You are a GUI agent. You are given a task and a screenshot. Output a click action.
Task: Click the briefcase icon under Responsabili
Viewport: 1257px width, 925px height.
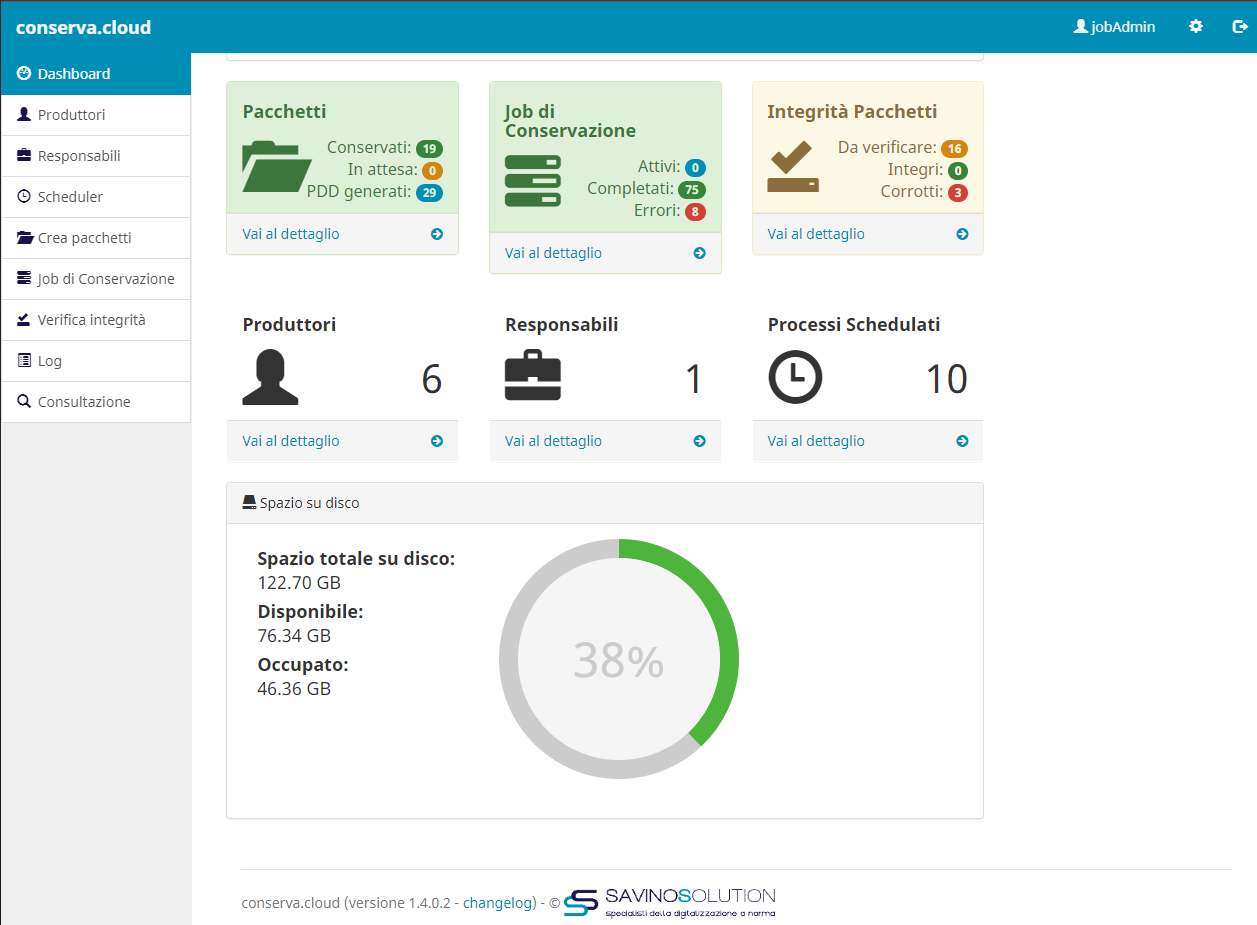click(x=533, y=376)
